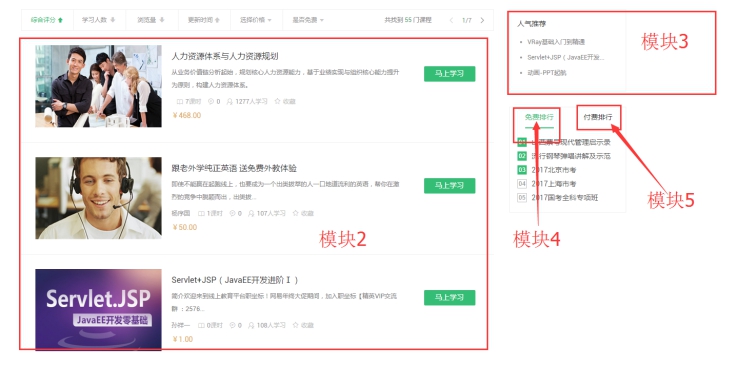This screenshot has width=738, height=365.
Task: Click learner icon beside 1277人学习
Action: tap(230, 102)
